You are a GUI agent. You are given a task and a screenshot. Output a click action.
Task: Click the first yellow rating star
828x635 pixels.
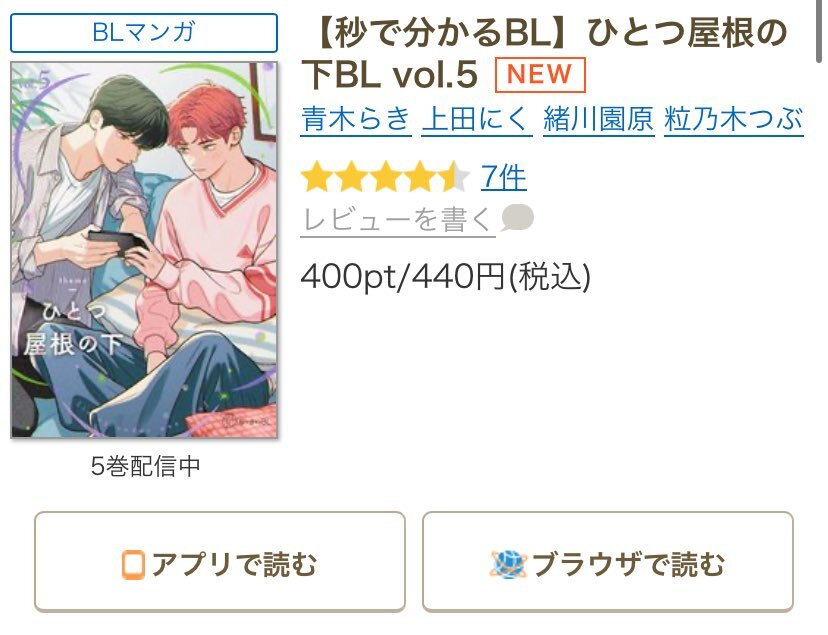click(317, 177)
